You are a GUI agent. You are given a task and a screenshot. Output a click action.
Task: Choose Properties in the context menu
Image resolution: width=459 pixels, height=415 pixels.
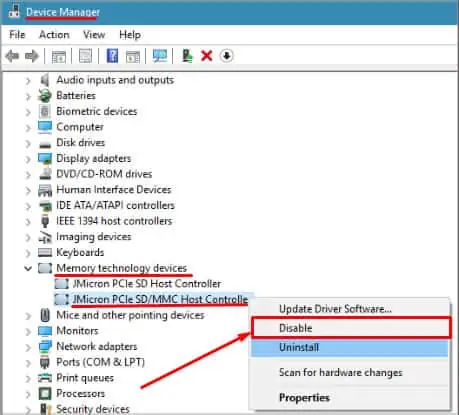(x=350, y=397)
